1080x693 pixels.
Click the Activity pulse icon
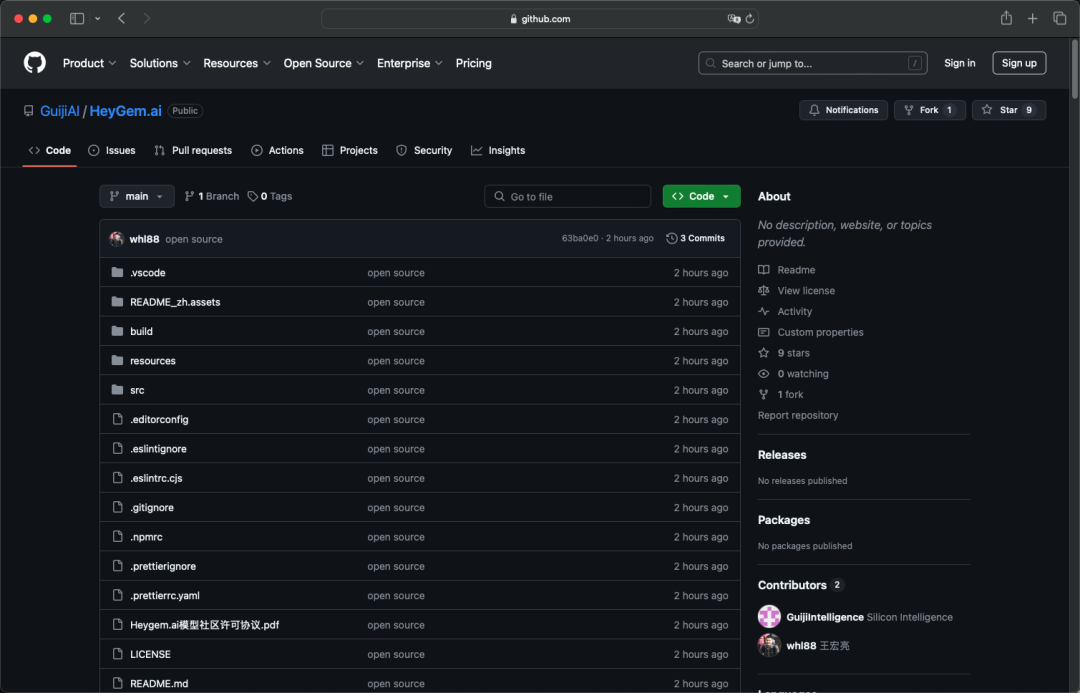click(x=763, y=311)
